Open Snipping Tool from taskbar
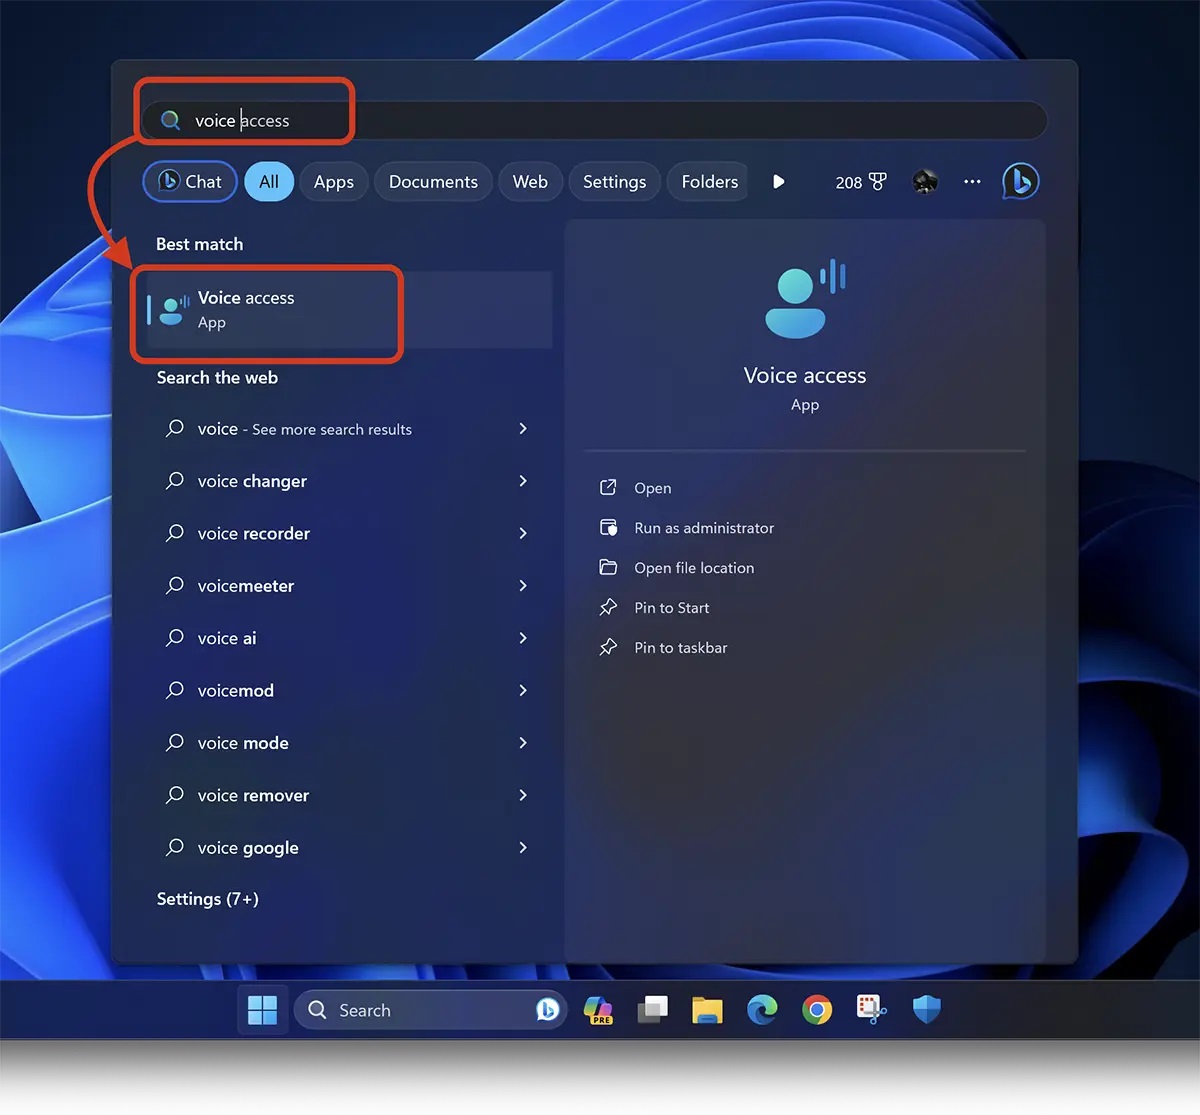The width and height of the screenshot is (1200, 1115). tap(872, 1010)
